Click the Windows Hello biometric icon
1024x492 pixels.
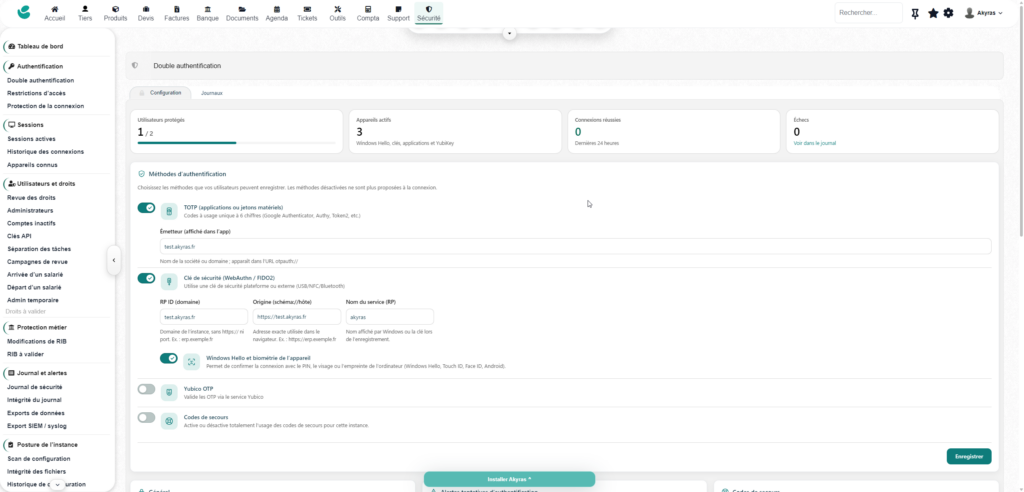point(191,362)
